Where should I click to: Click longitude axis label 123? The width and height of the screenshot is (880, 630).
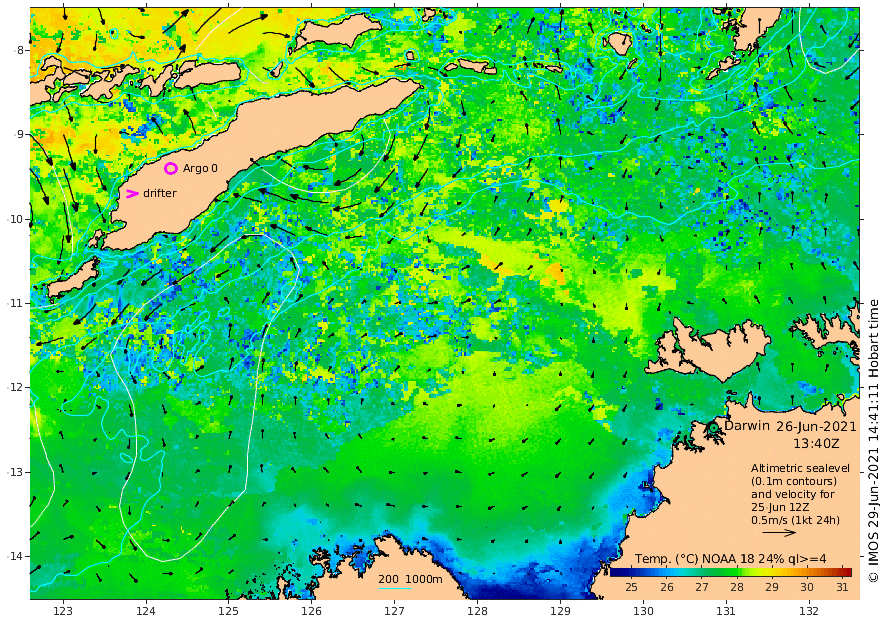(63, 611)
